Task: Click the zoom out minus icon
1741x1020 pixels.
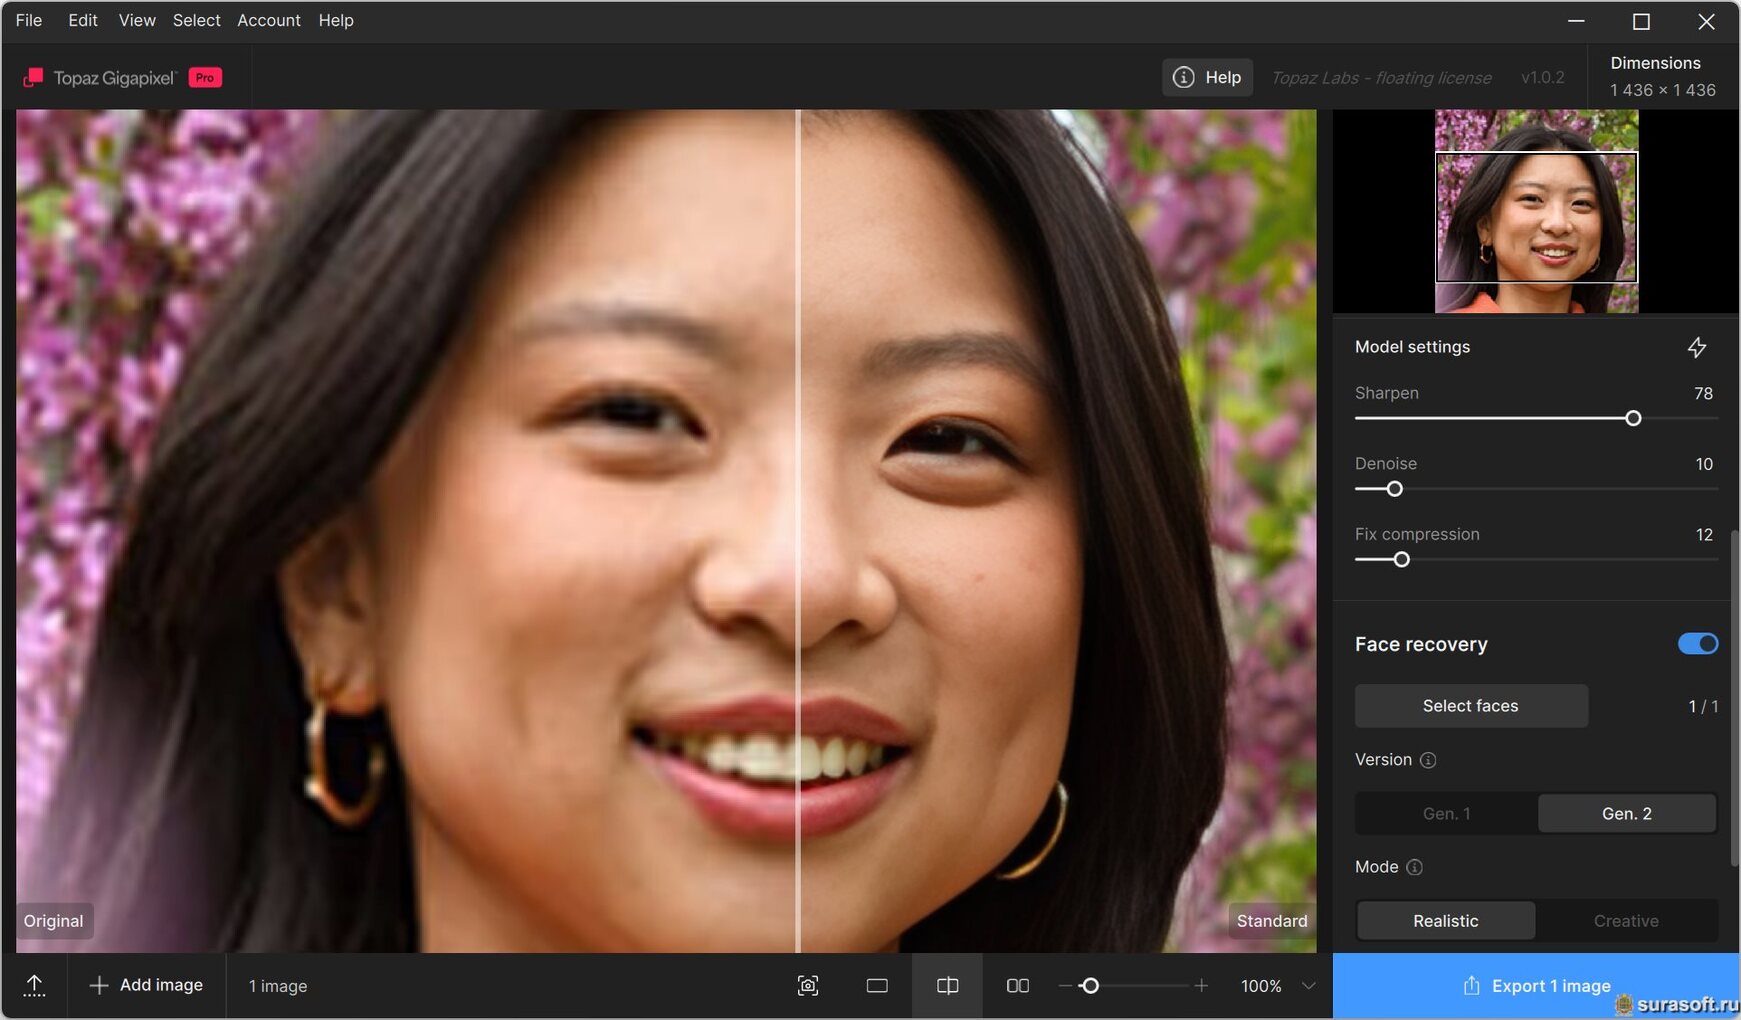Action: (x=1065, y=986)
